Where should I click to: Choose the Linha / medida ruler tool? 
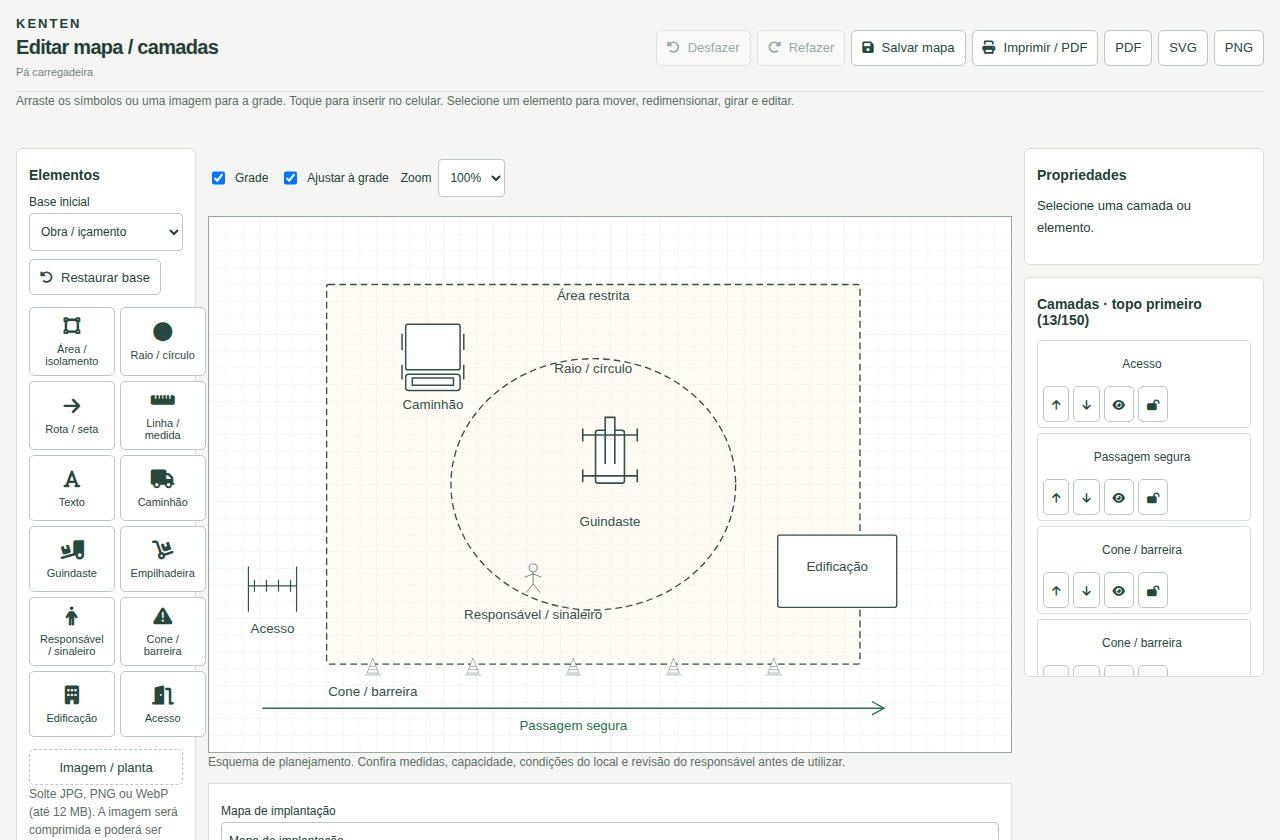(x=163, y=415)
